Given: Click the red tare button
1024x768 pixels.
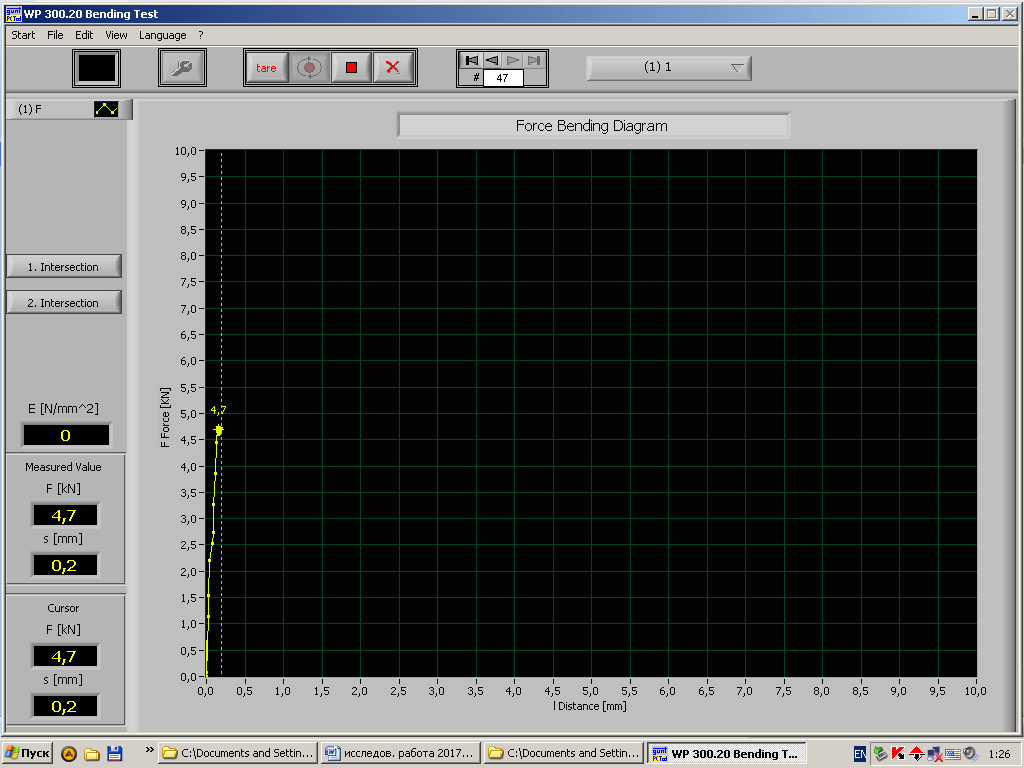Looking at the screenshot, I should (x=266, y=67).
